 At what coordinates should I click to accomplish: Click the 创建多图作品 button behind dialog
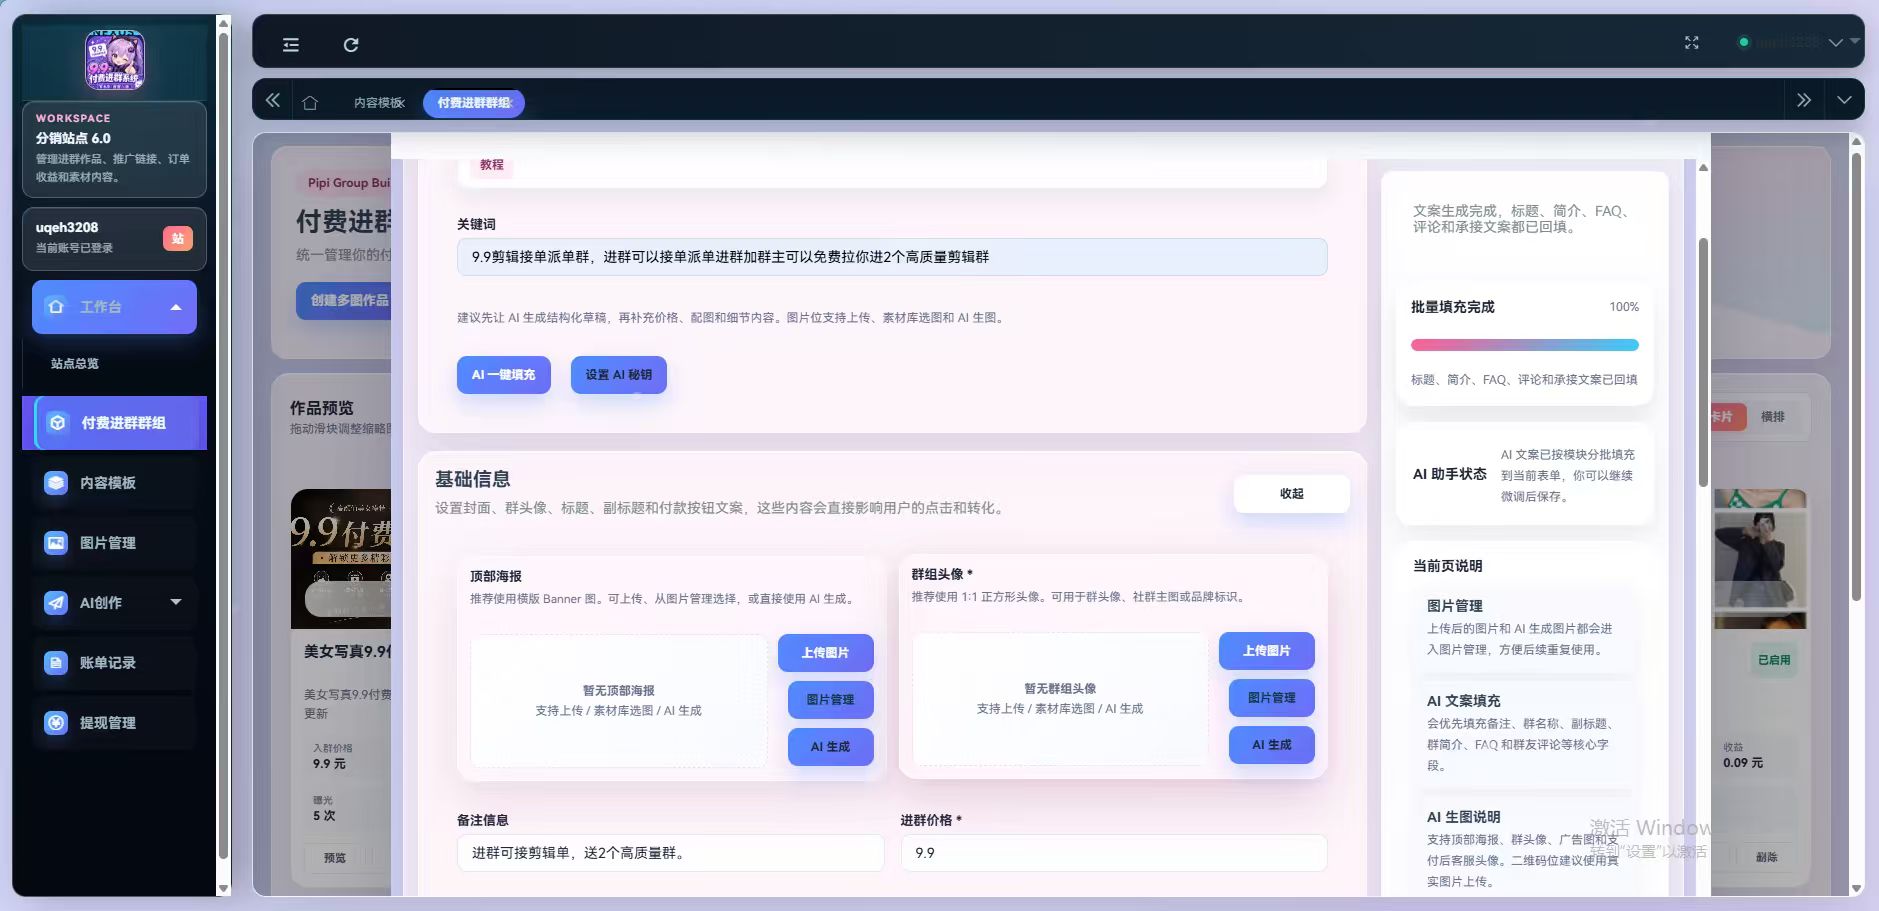(x=344, y=300)
